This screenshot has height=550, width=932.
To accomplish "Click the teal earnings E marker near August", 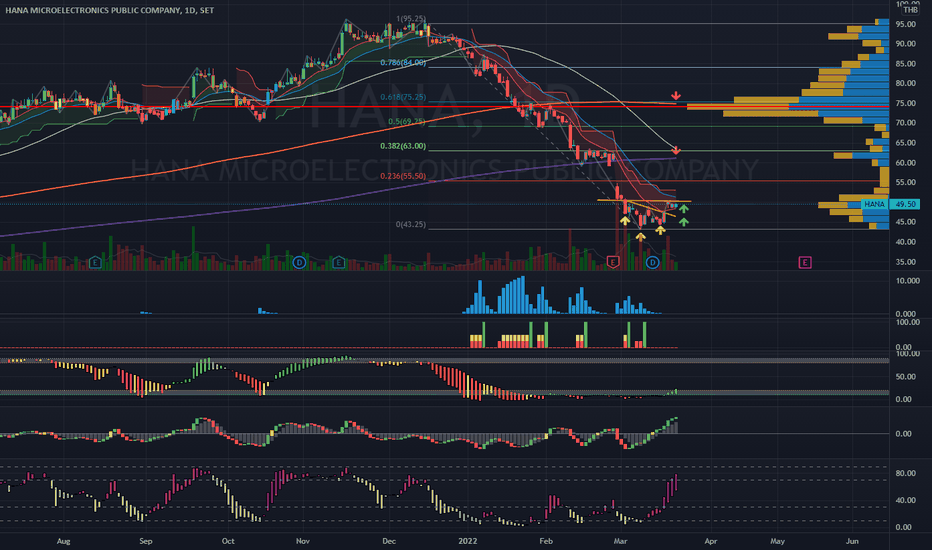I will pyautogui.click(x=95, y=262).
